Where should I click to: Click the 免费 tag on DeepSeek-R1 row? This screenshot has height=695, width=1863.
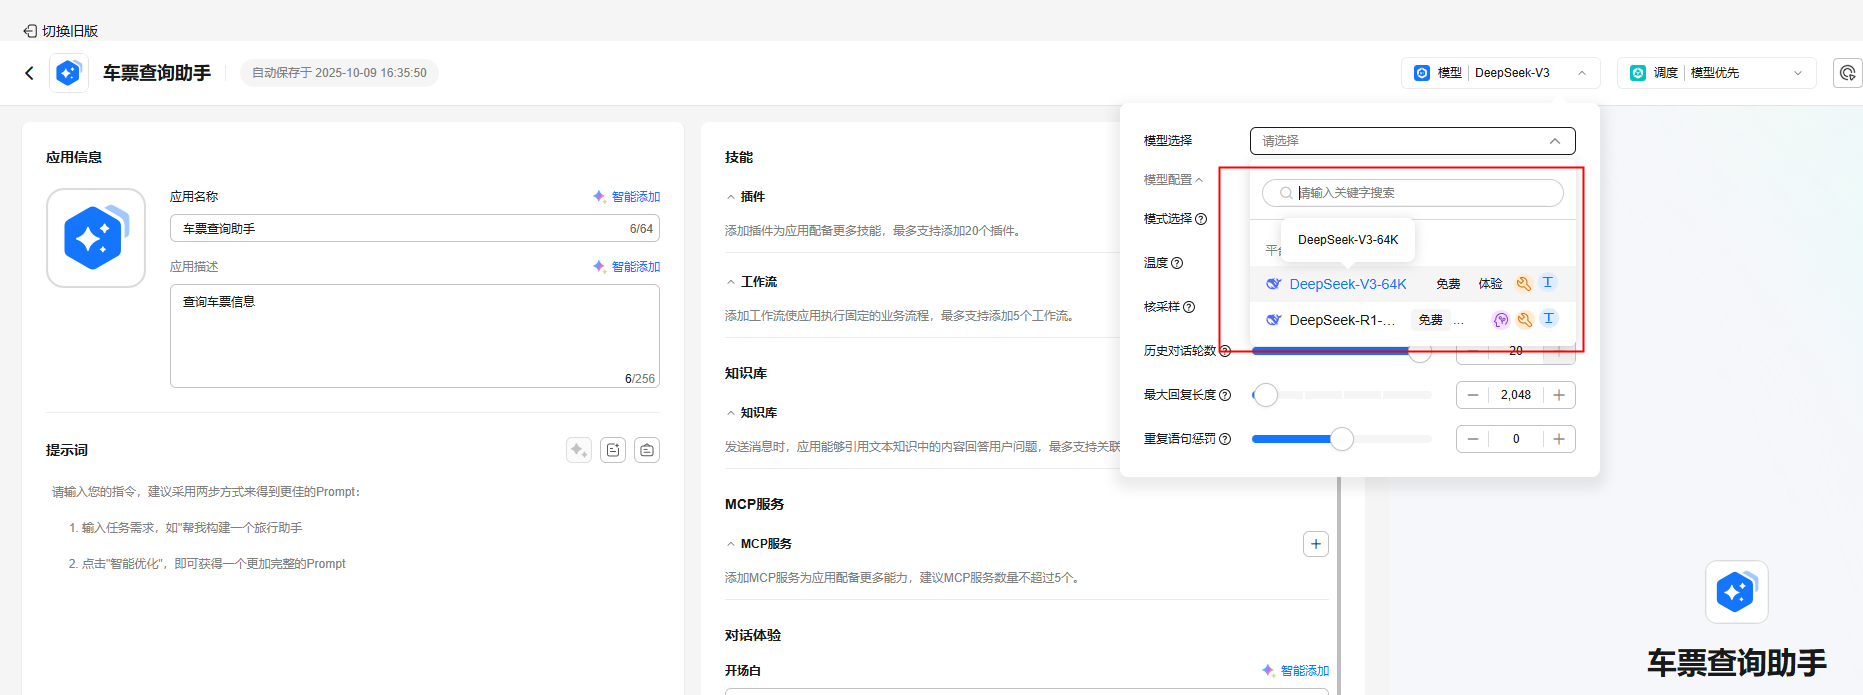click(1431, 320)
